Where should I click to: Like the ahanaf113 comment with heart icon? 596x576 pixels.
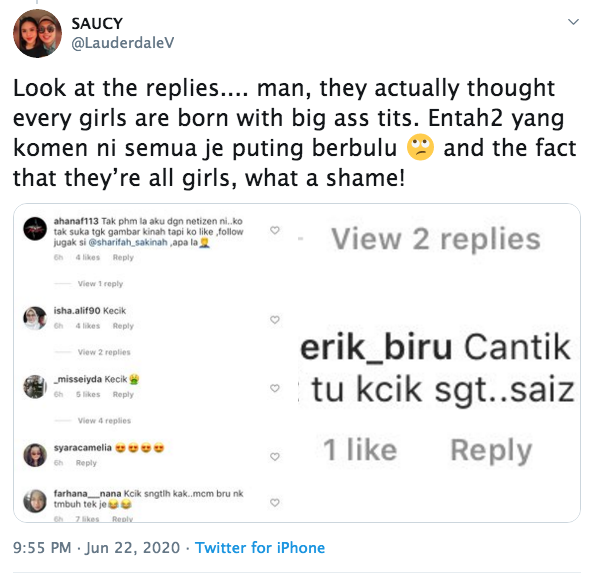tap(274, 230)
